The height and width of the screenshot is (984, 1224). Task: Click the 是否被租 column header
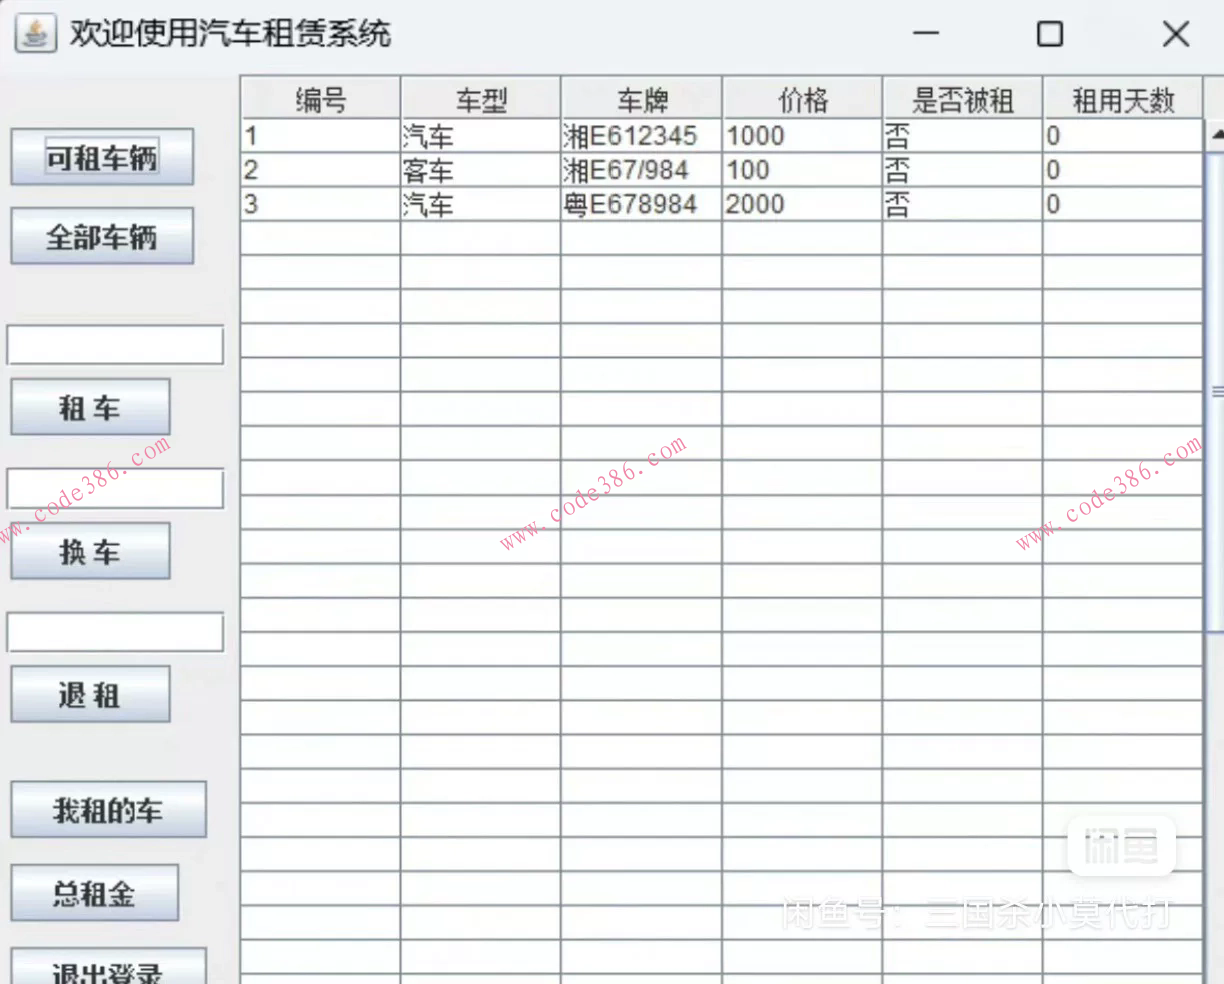(963, 99)
